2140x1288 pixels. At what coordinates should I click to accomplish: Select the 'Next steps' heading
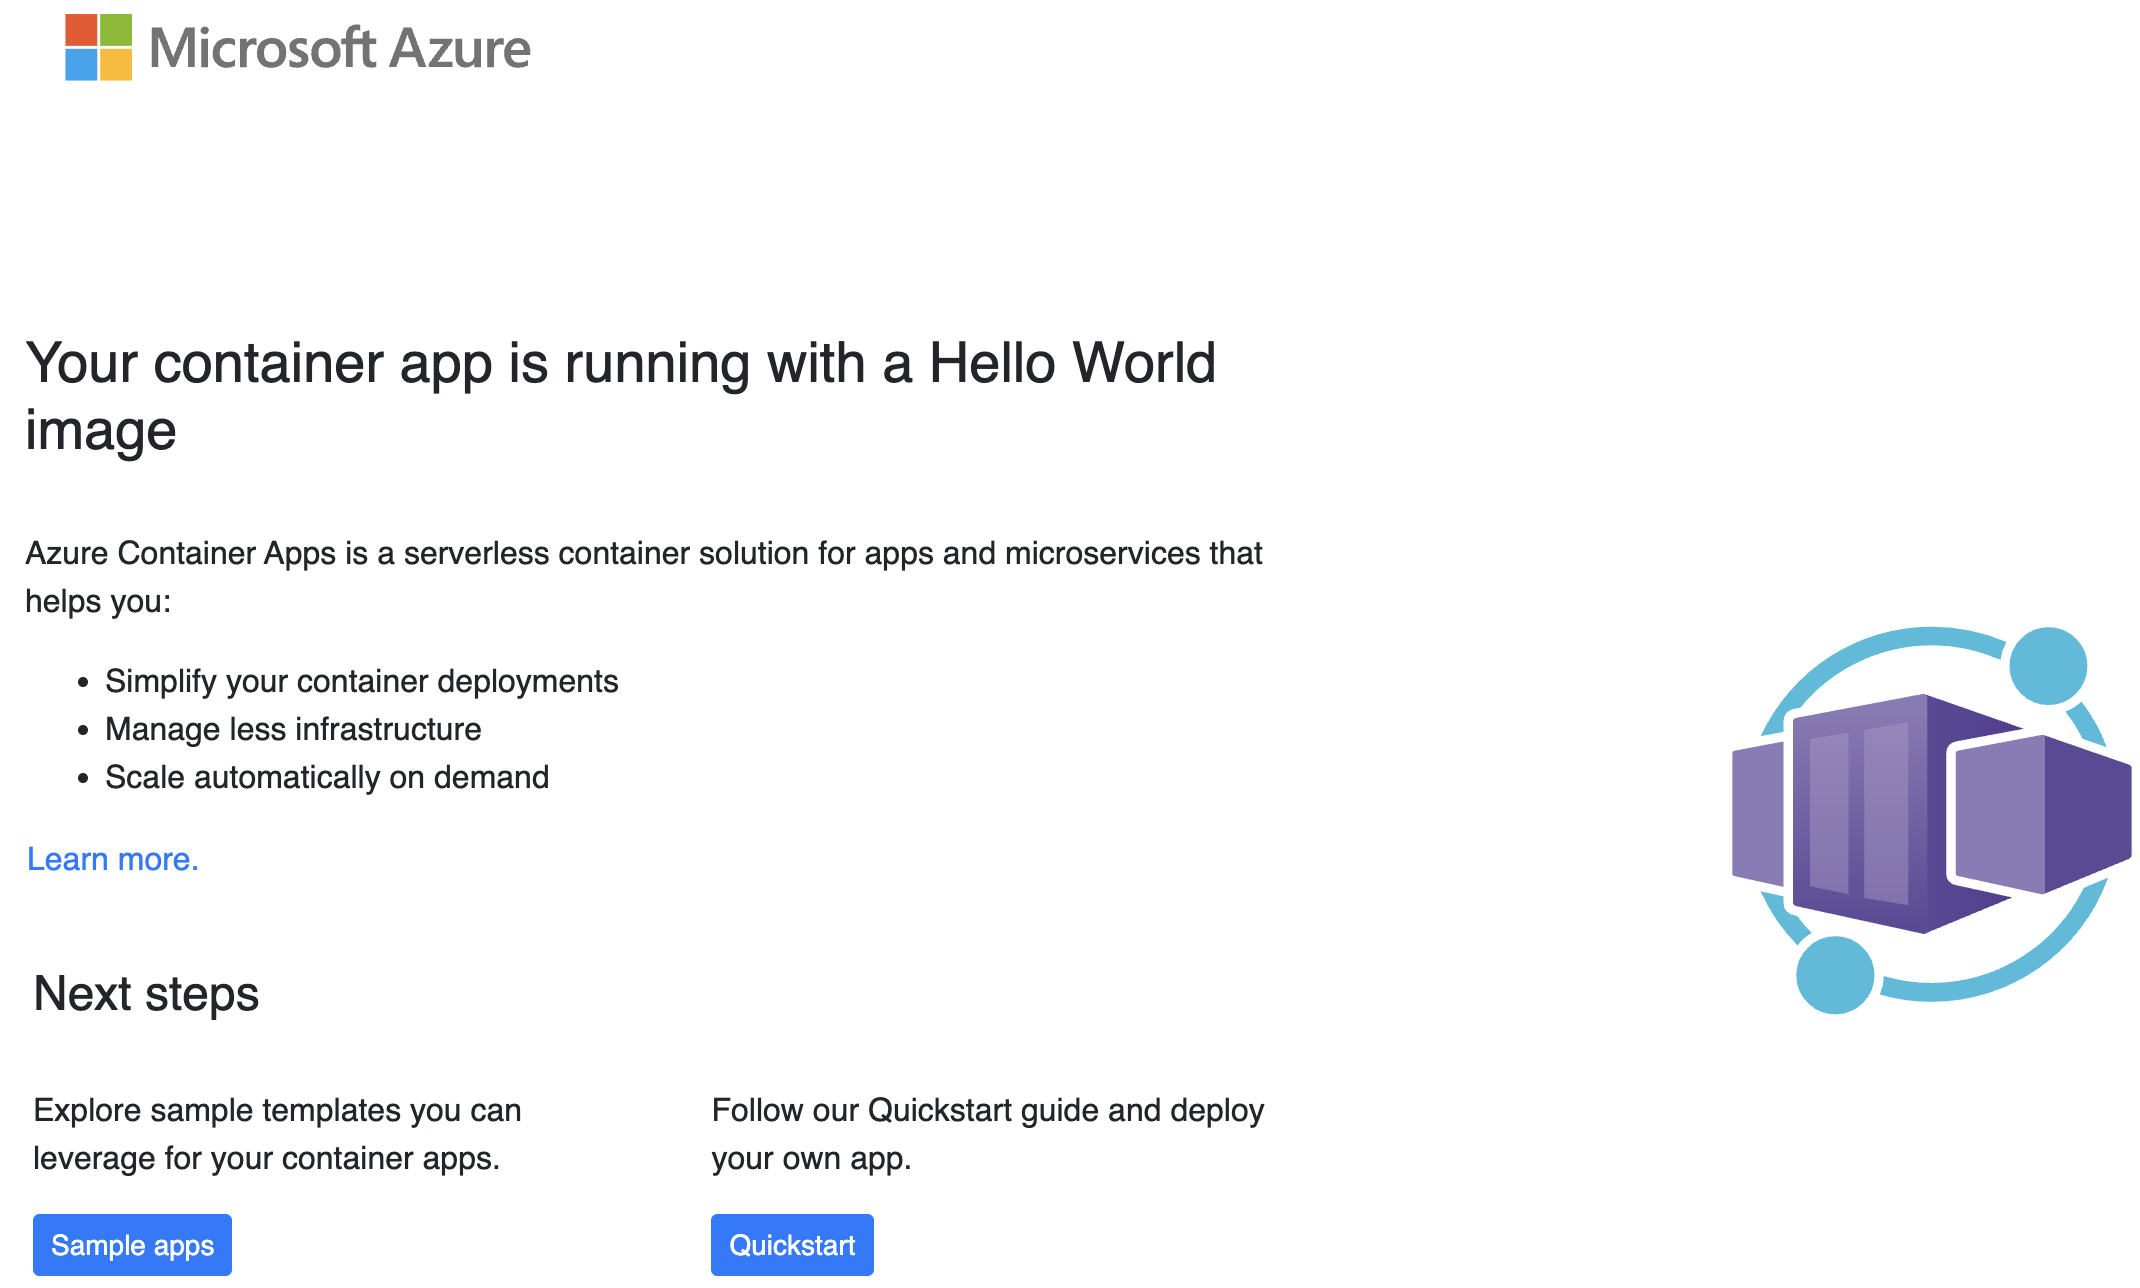click(146, 993)
